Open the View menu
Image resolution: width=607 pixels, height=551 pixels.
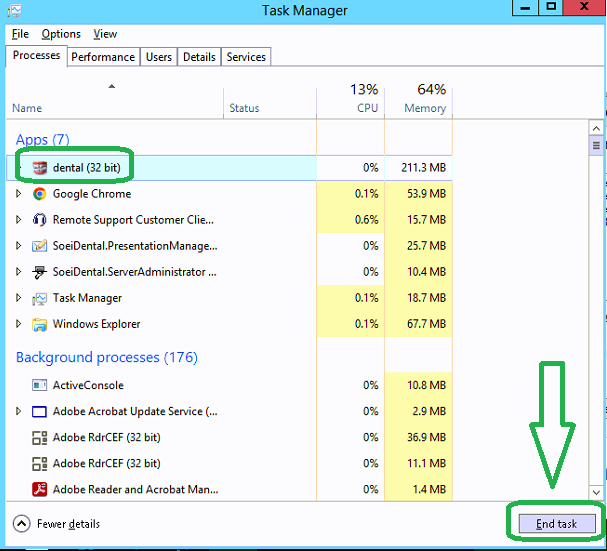[105, 34]
